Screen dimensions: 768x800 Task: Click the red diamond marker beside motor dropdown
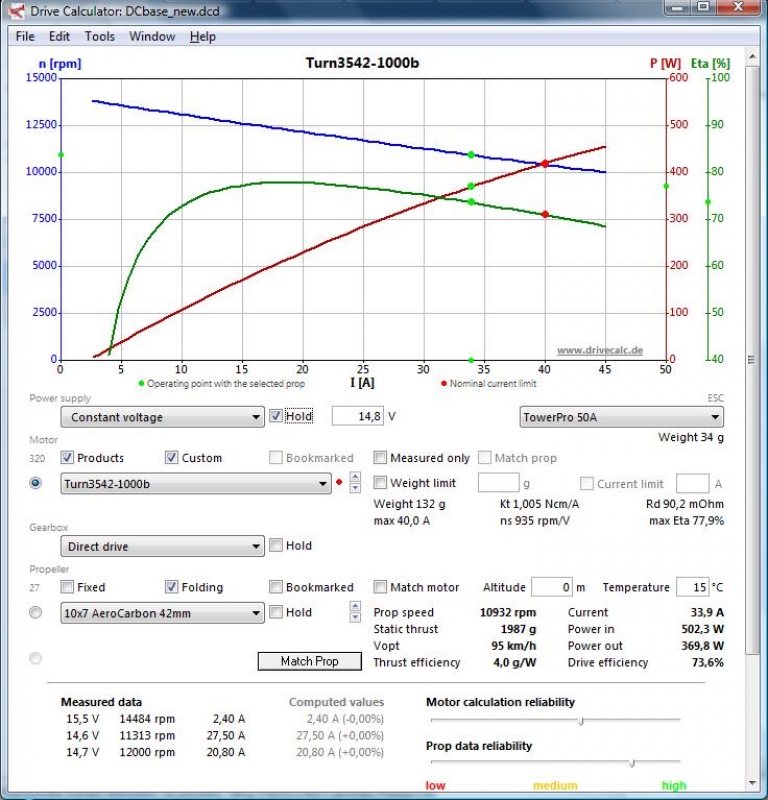tap(339, 484)
